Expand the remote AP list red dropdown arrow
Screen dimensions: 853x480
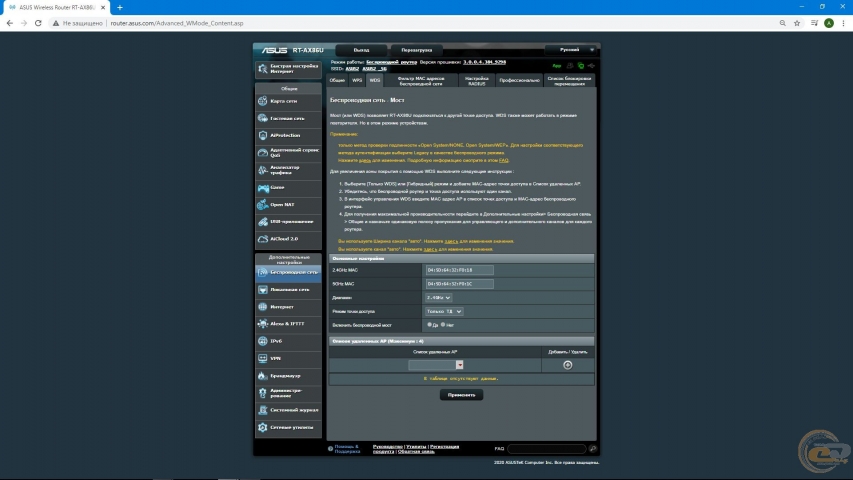(x=460, y=365)
